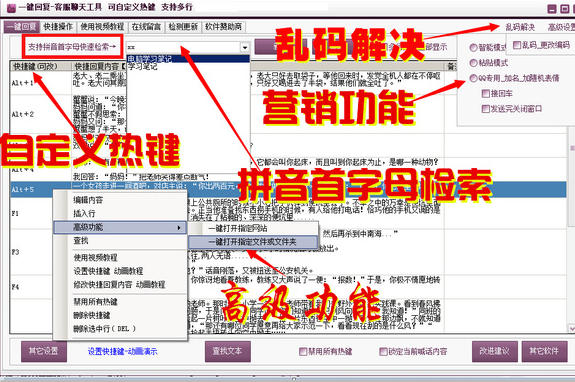The width and height of the screenshot is (575, 382).
Task: Click the submenu arrow beside 高级功能
Action: coord(179,228)
